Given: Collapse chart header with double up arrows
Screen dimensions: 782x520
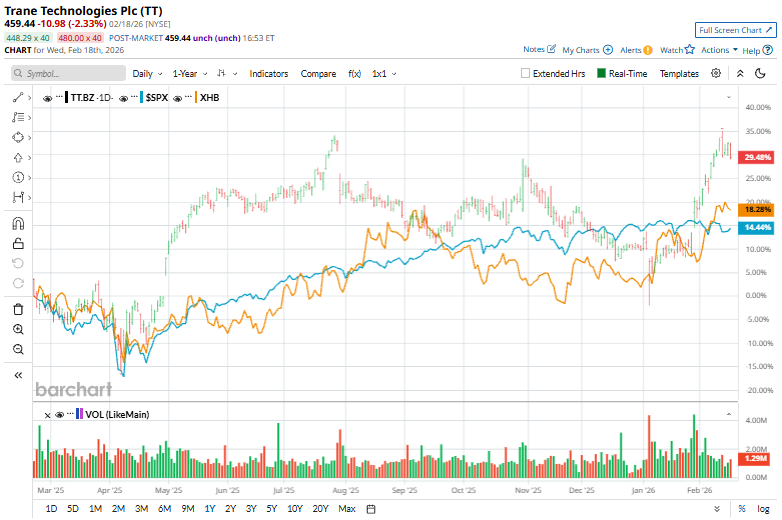Looking at the screenshot, I should [740, 73].
